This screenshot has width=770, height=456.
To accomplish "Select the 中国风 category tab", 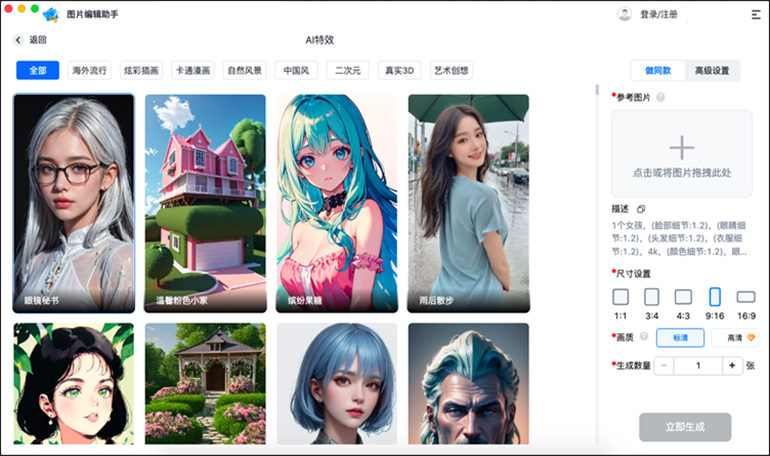I will tap(297, 70).
